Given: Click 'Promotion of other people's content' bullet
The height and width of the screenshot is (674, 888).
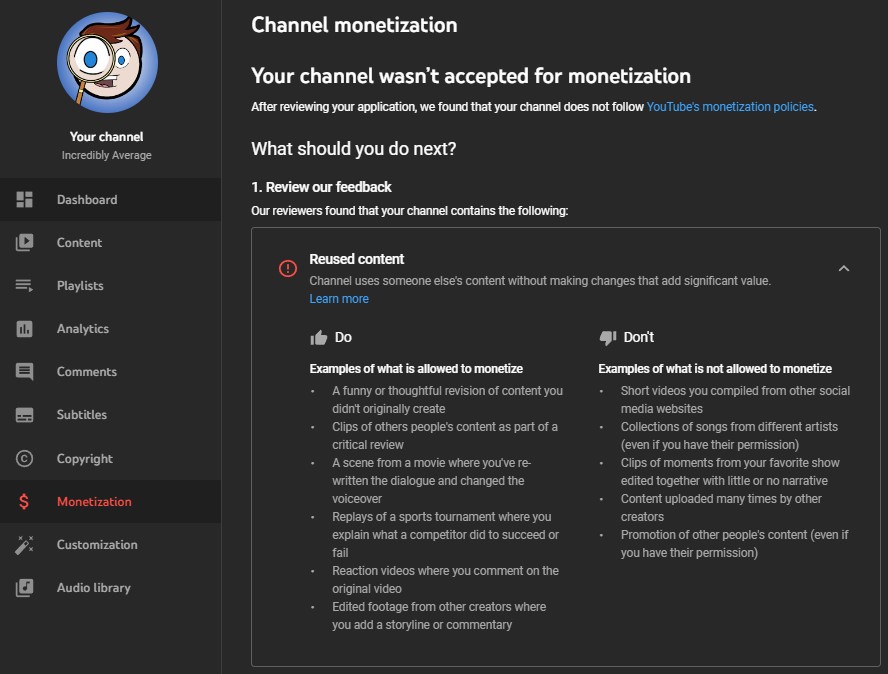Looking at the screenshot, I should click(735, 544).
